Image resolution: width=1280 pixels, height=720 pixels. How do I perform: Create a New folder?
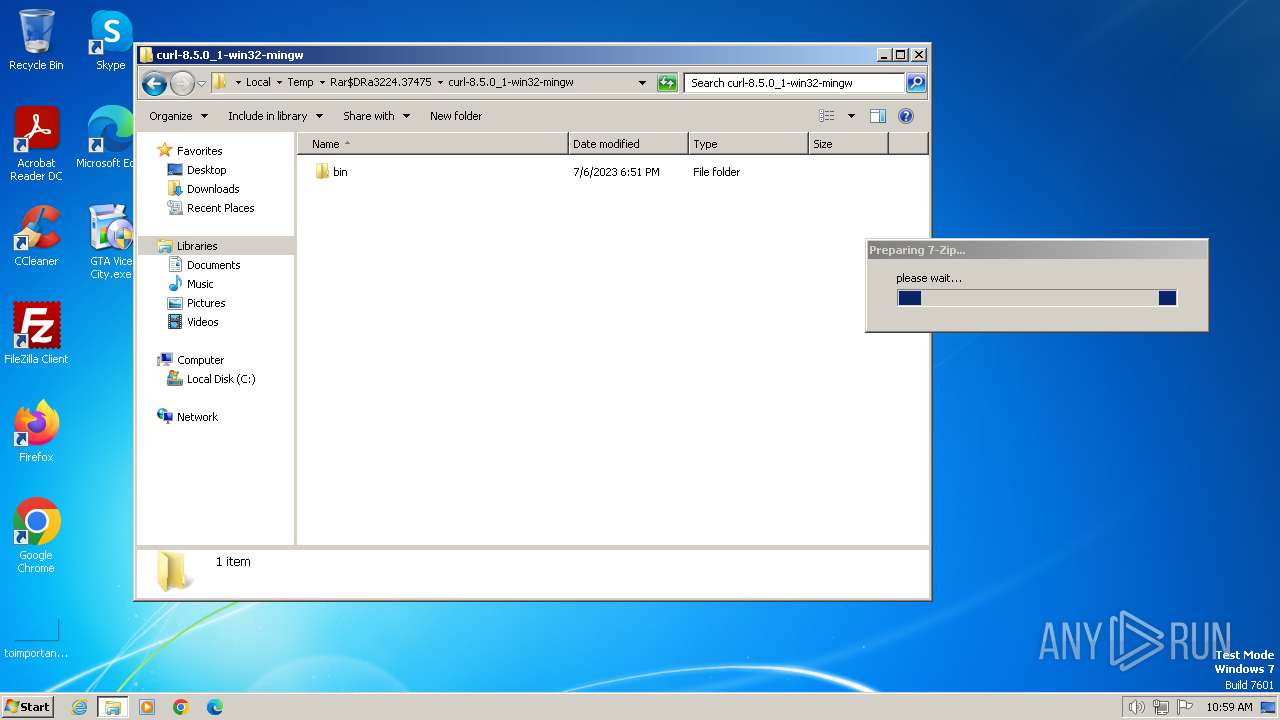[456, 116]
